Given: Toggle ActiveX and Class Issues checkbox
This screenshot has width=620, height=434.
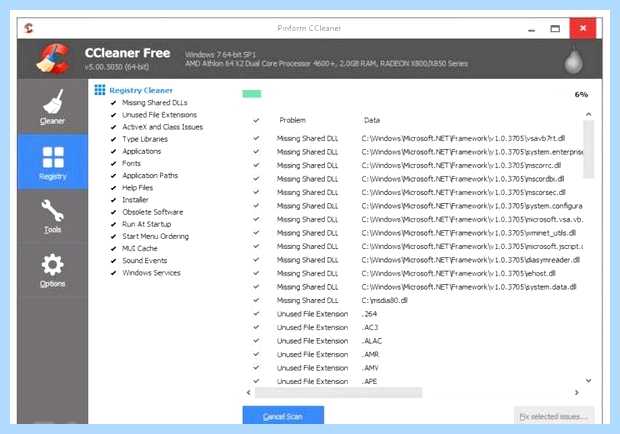Looking at the screenshot, I should pyautogui.click(x=113, y=127).
